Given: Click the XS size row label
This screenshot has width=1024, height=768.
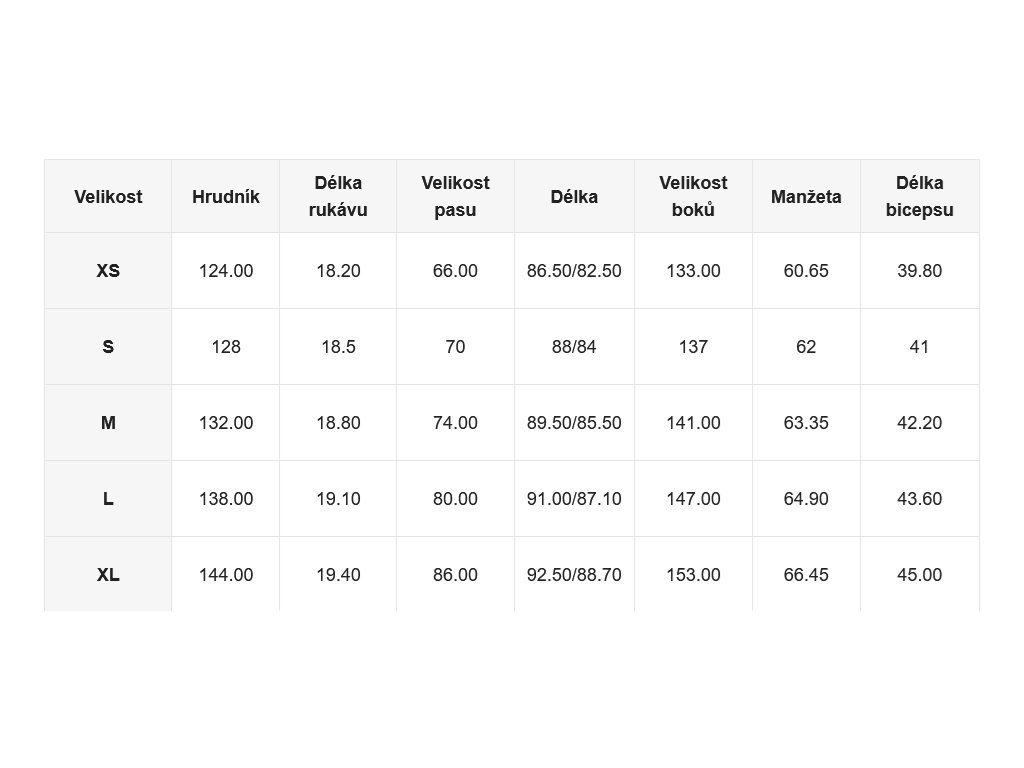Looking at the screenshot, I should tap(108, 270).
